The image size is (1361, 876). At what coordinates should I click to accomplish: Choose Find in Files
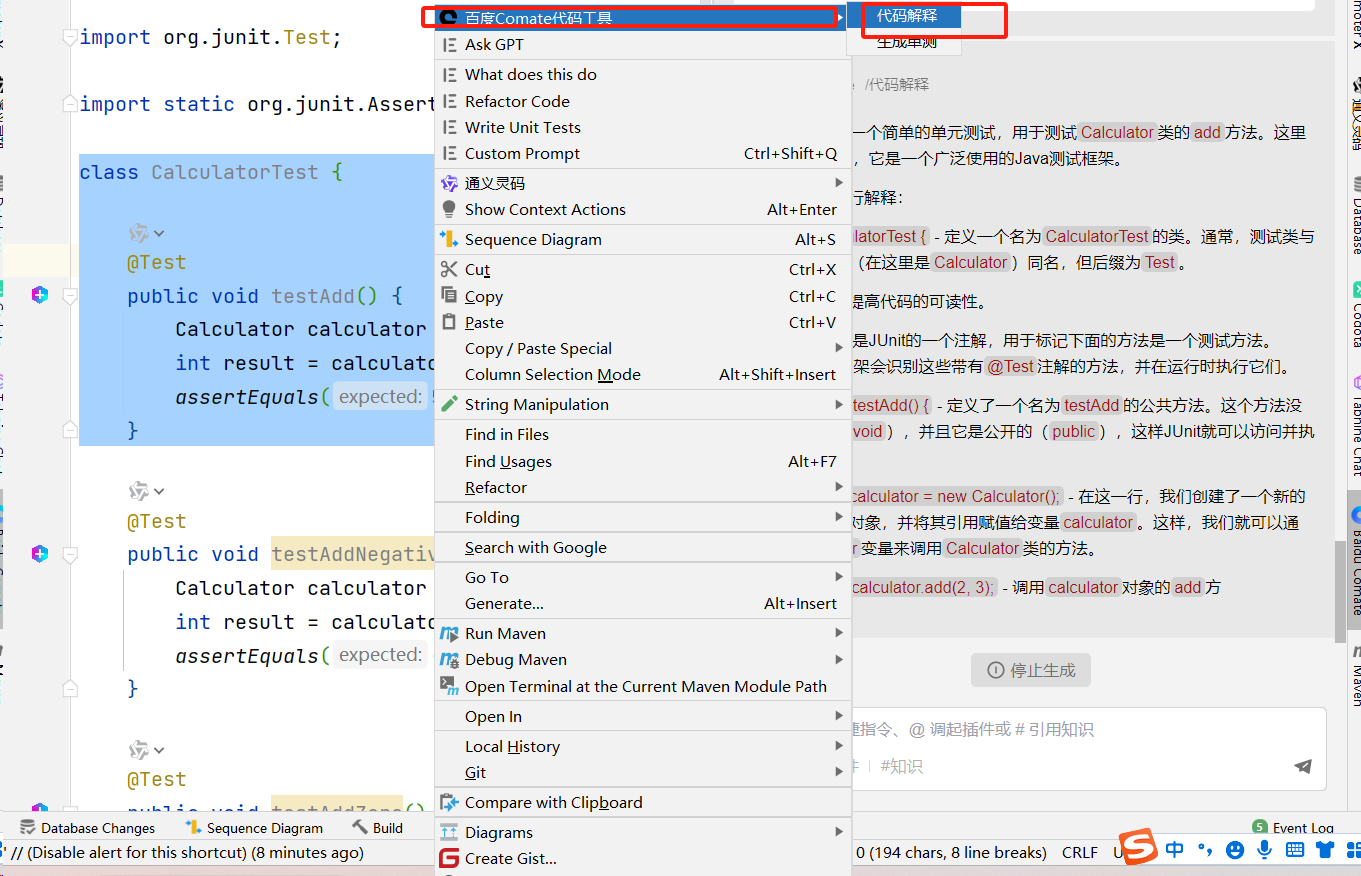(x=643, y=434)
